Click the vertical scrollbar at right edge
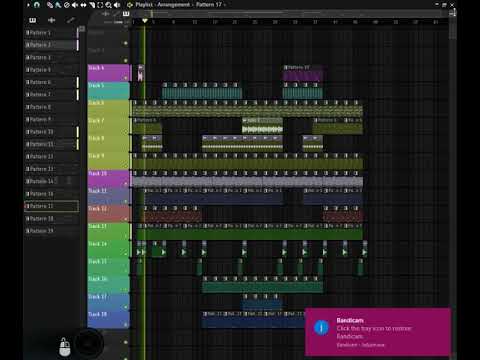 pyautogui.click(x=452, y=30)
